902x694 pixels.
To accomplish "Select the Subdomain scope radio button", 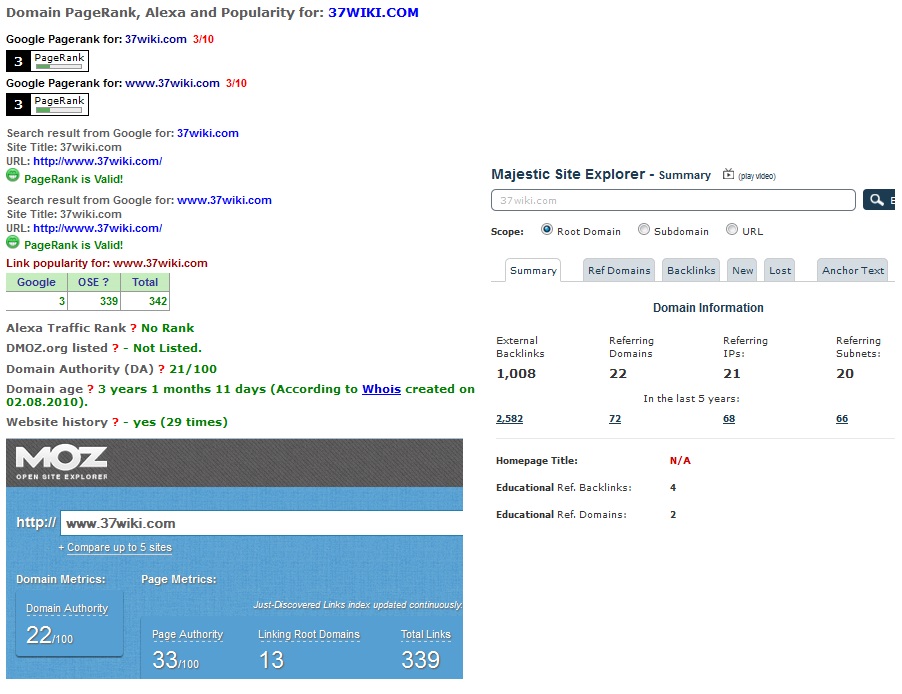I will pyautogui.click(x=644, y=230).
